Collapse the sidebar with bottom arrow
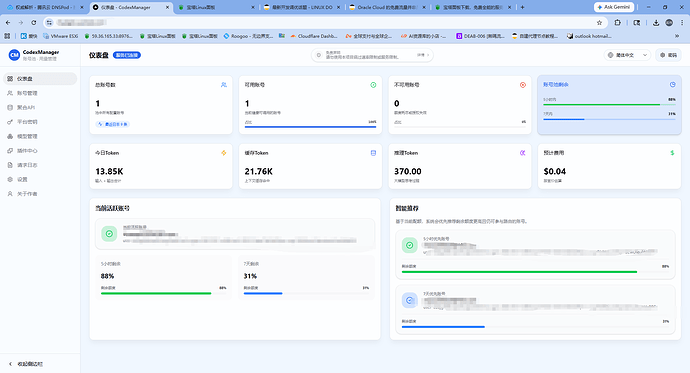This screenshot has height=373, width=690. coord(11,364)
